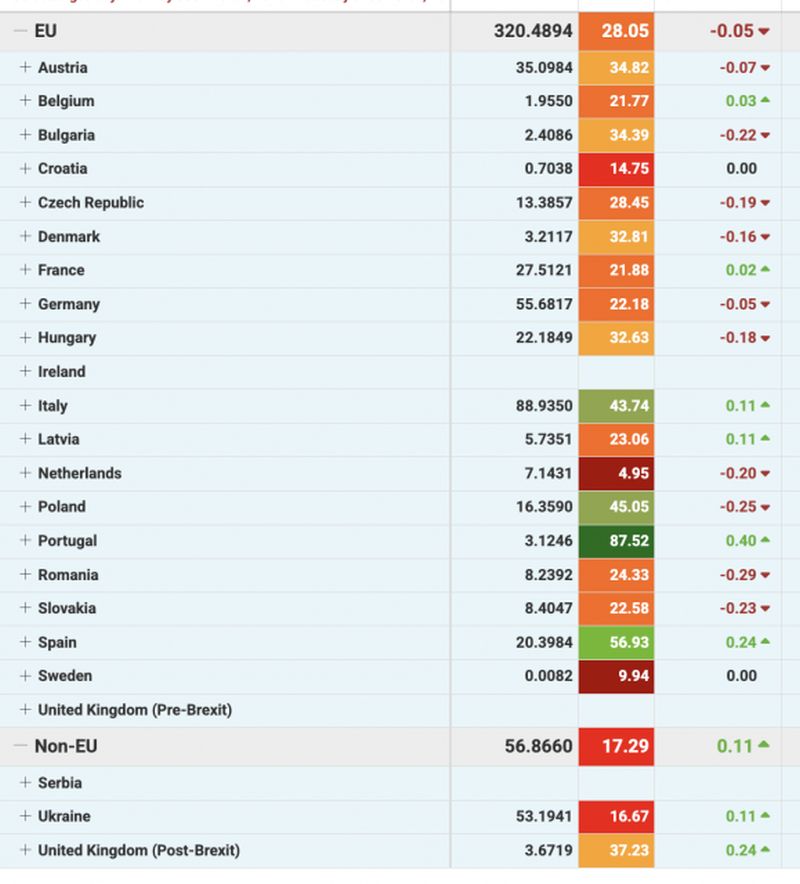Click the dark red 4.95 Netherlands cell
This screenshot has width=800, height=884.
pyautogui.click(x=616, y=473)
